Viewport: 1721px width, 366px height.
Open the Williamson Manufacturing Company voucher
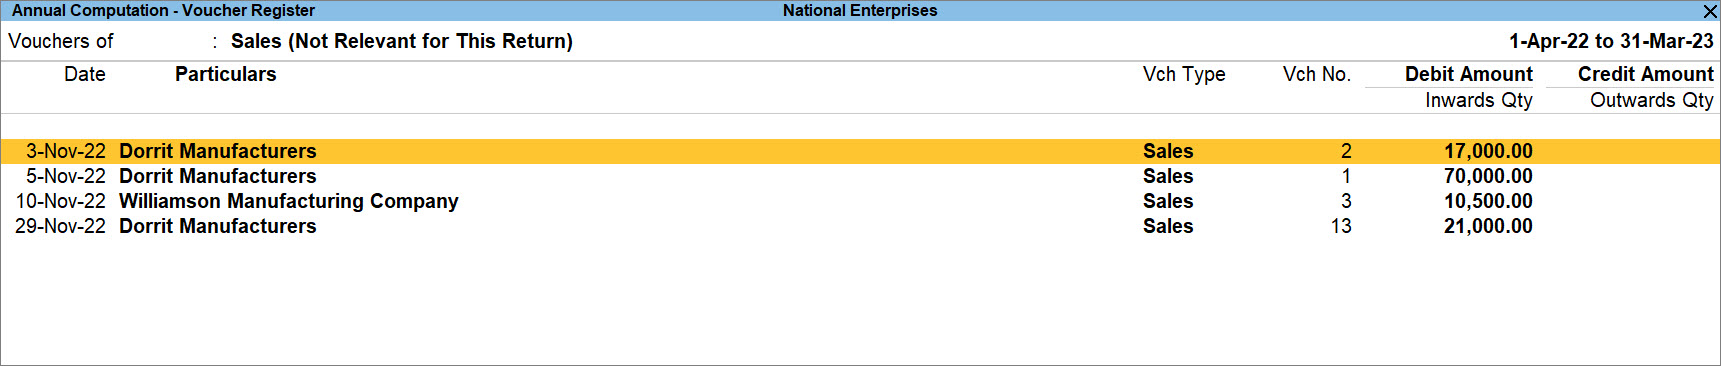[860, 201]
